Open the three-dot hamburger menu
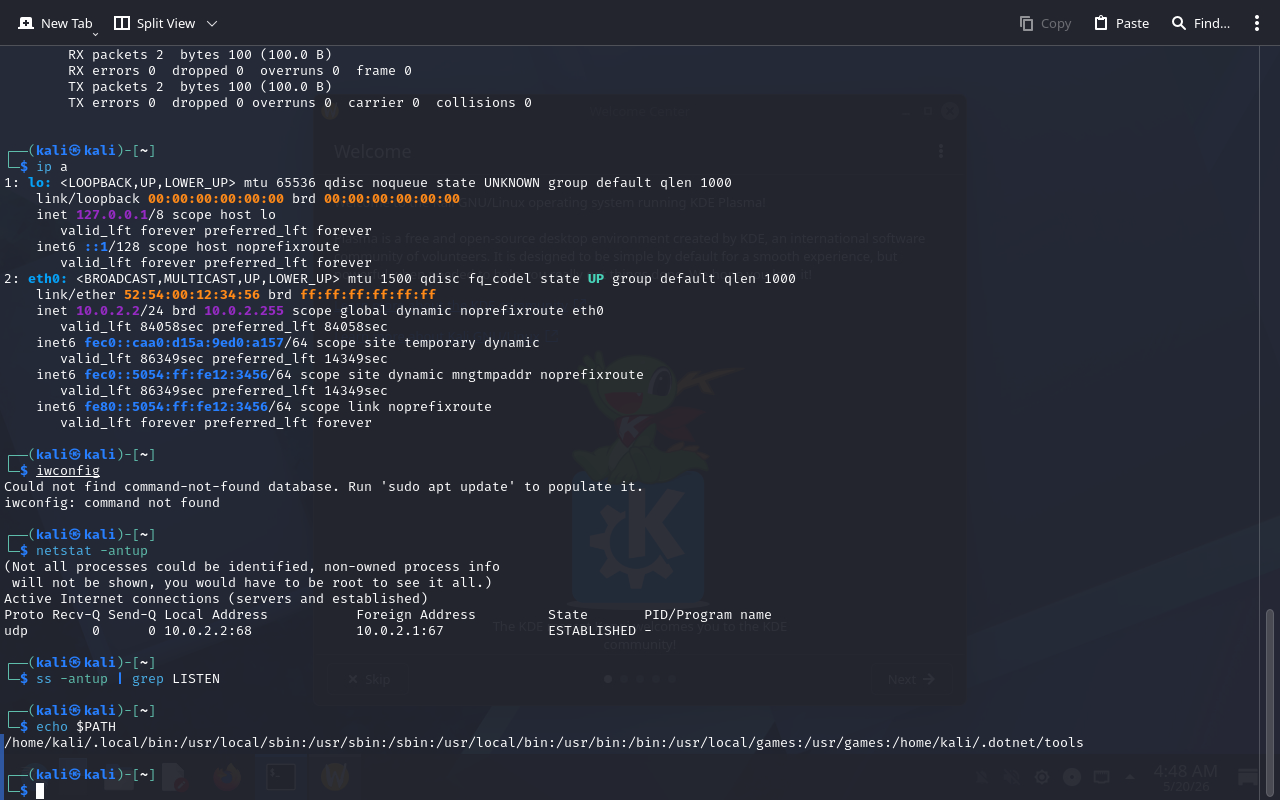This screenshot has height=800, width=1280. (1257, 23)
